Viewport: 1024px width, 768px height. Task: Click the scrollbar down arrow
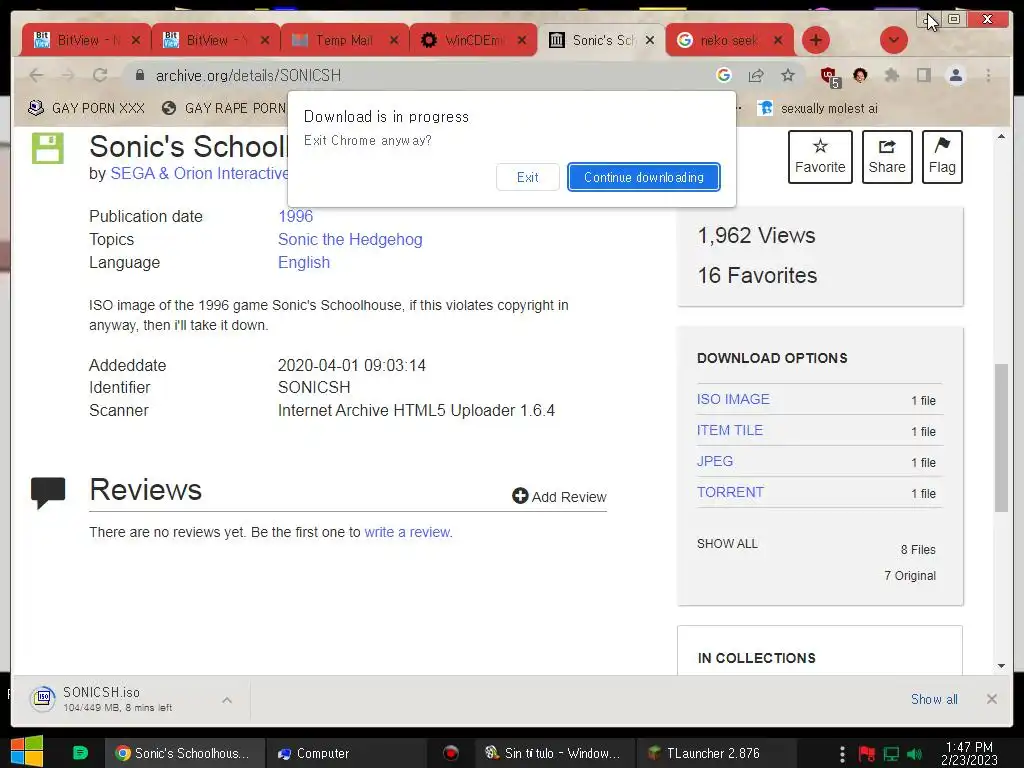click(1001, 666)
